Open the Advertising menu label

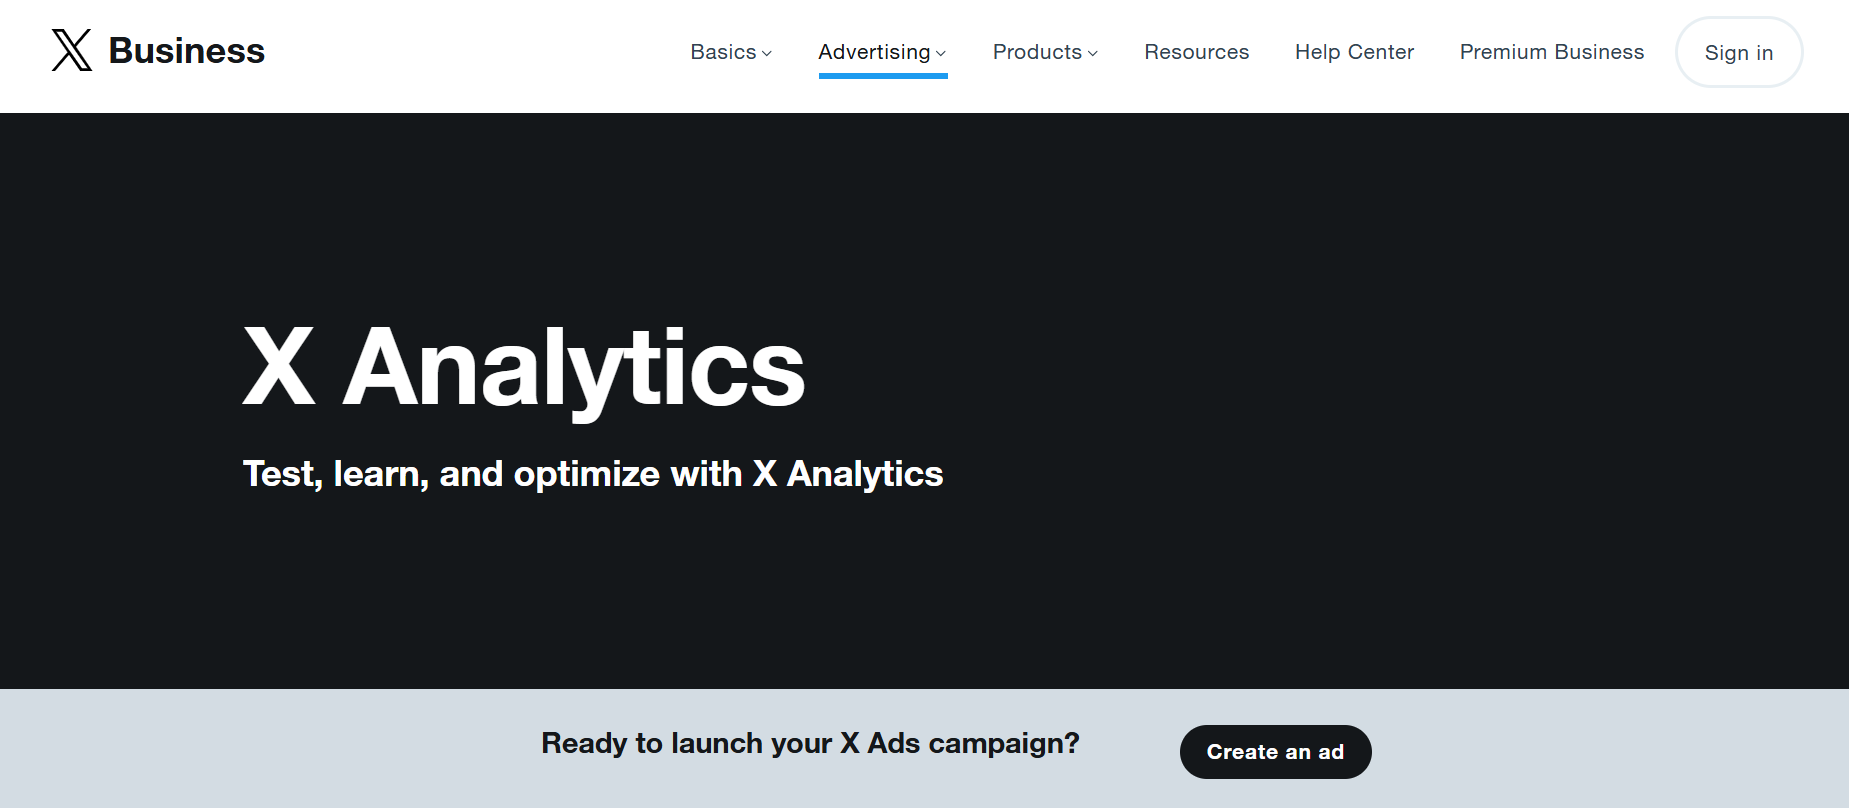click(x=874, y=52)
